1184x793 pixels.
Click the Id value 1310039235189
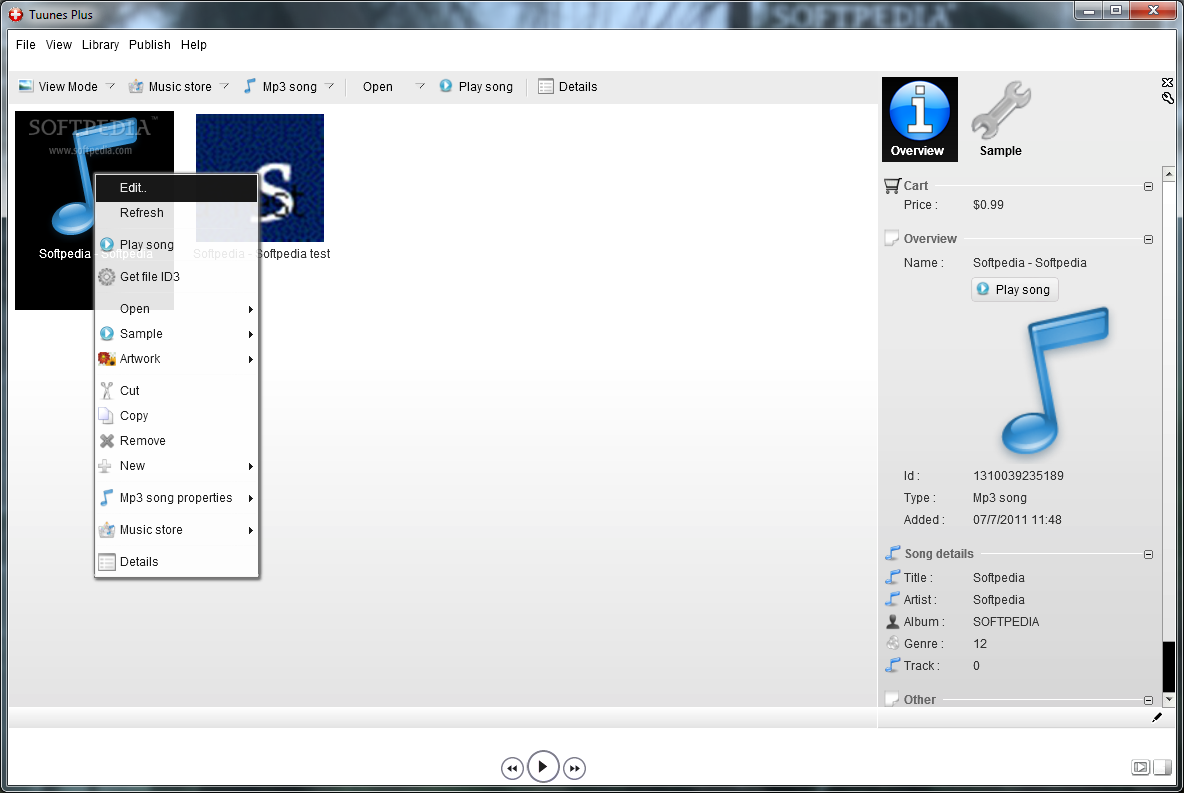coord(1018,476)
